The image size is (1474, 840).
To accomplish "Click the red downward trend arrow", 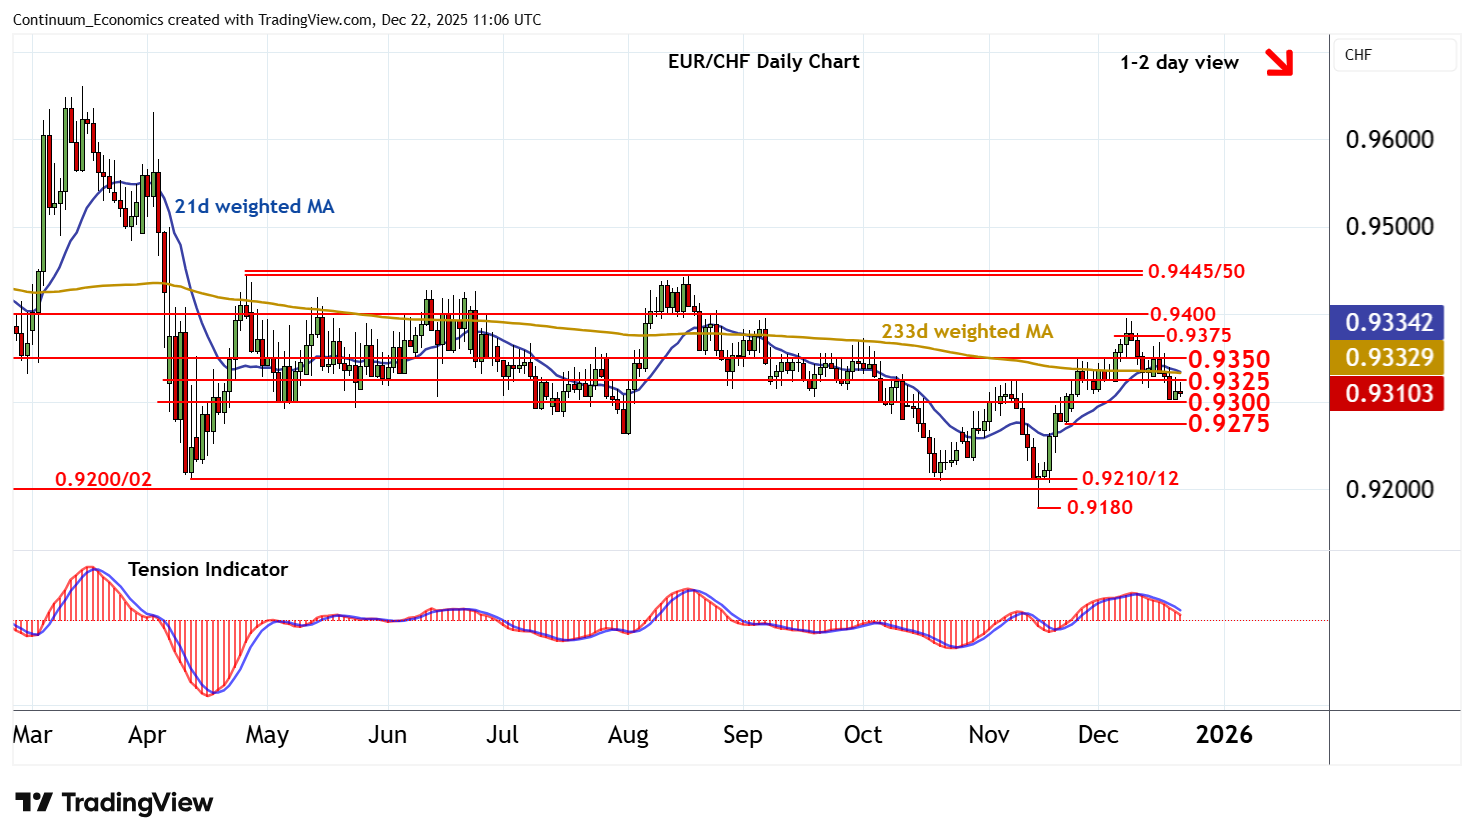I will click(1278, 62).
